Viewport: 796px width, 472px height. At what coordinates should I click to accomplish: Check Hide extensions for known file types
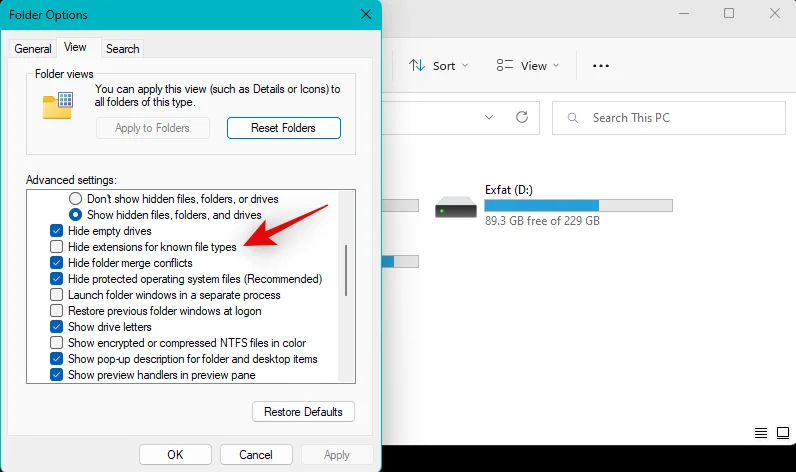[56, 247]
